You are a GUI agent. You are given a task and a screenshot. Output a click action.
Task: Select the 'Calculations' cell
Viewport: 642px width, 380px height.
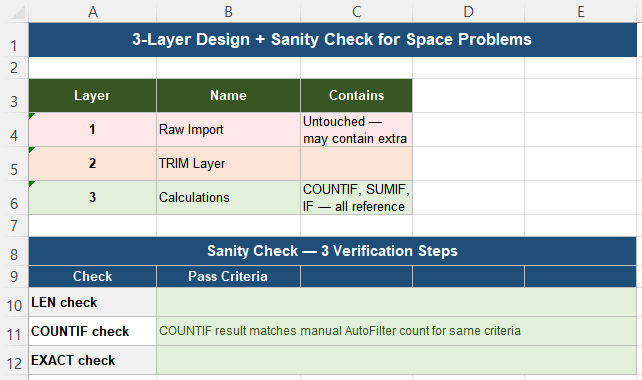[x=228, y=198]
